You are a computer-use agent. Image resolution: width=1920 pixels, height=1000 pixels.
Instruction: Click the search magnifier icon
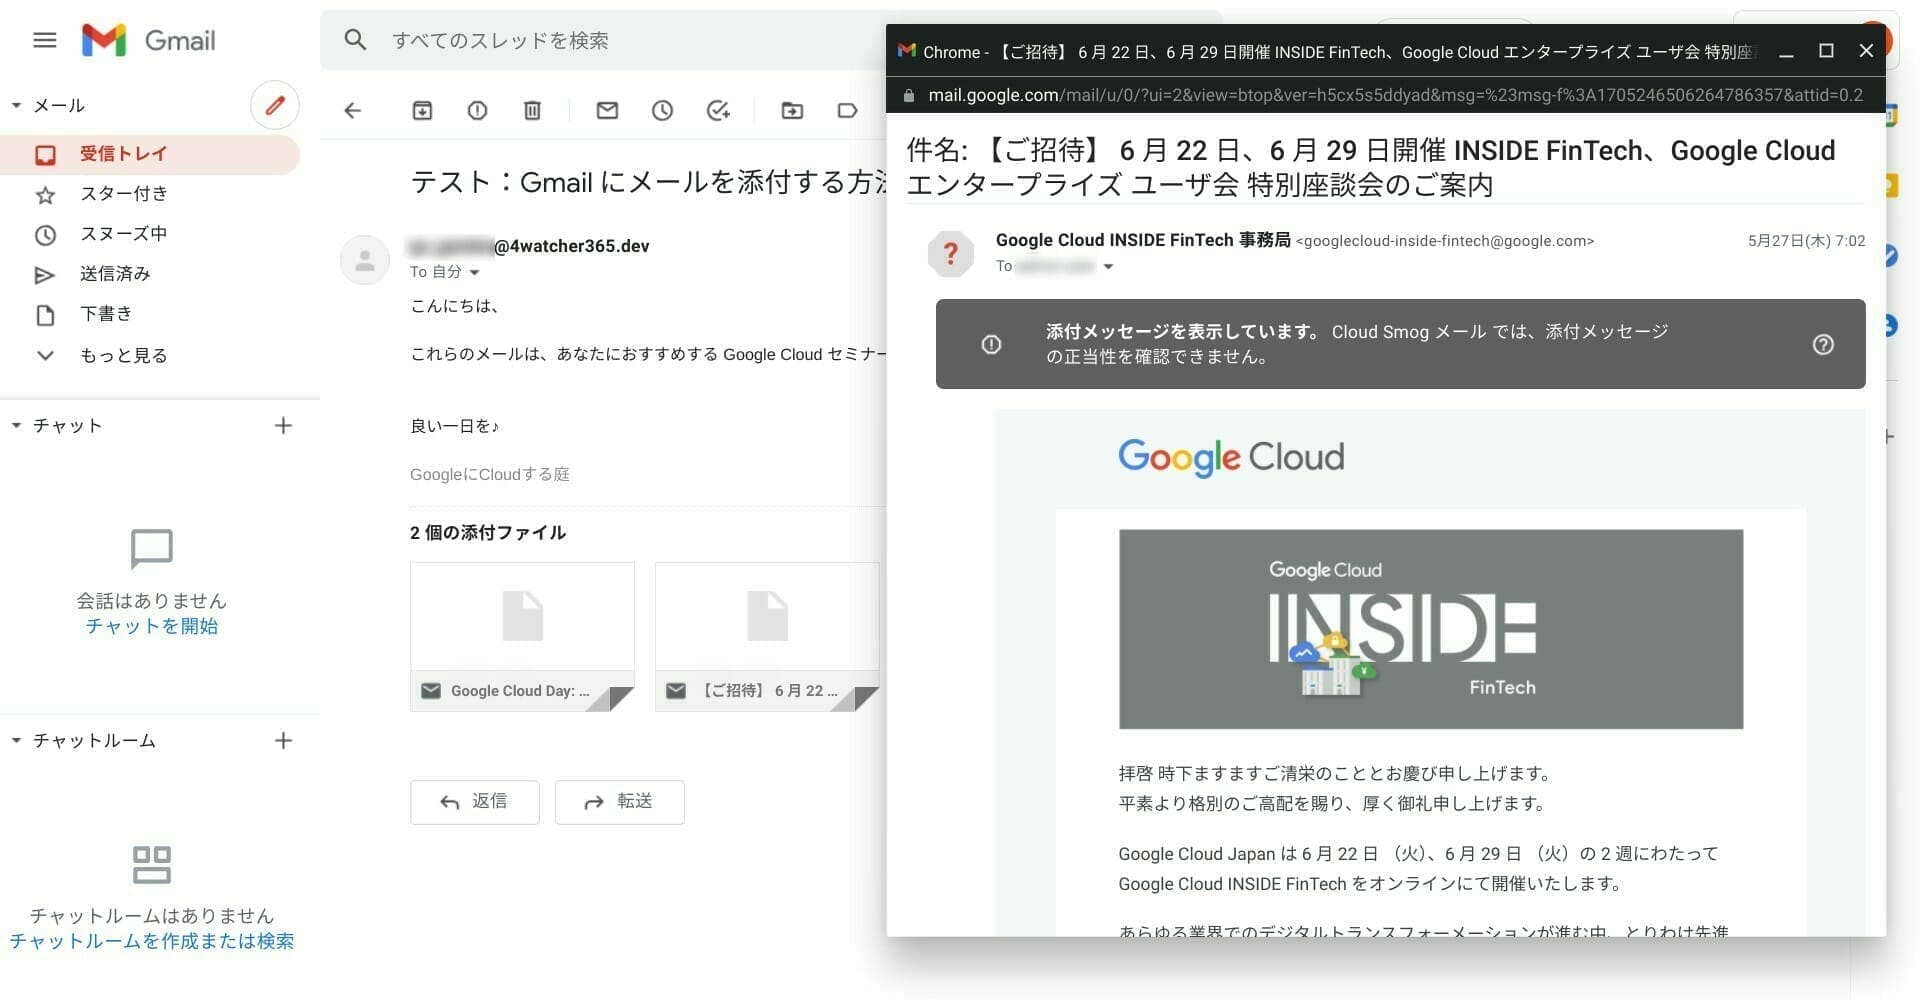(x=355, y=40)
